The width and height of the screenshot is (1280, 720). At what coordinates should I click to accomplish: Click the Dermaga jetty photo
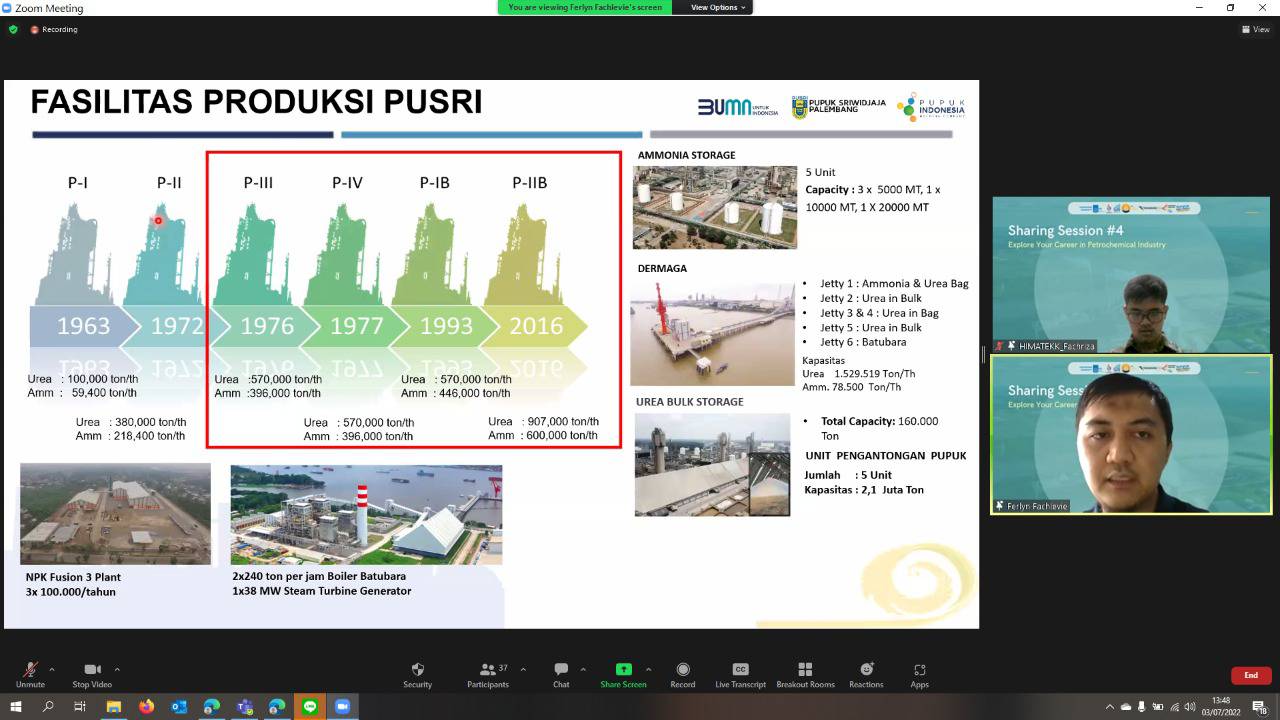(x=713, y=333)
